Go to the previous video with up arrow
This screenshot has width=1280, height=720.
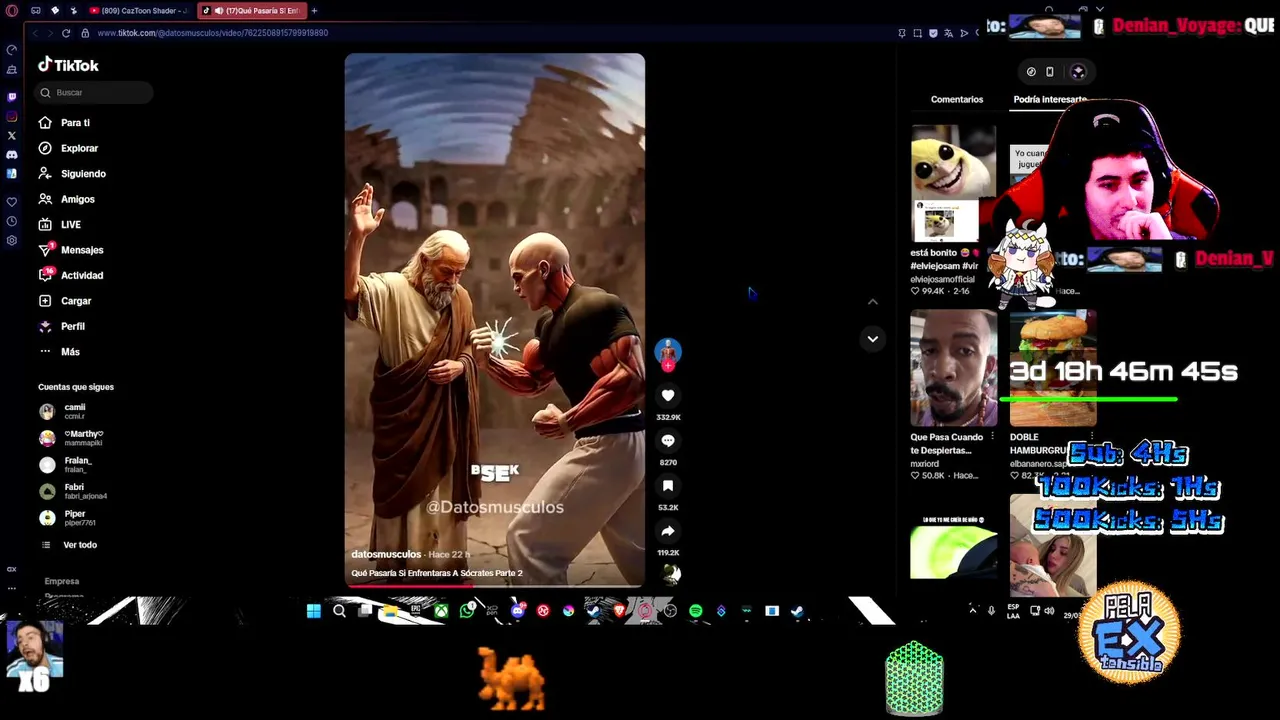tap(873, 301)
